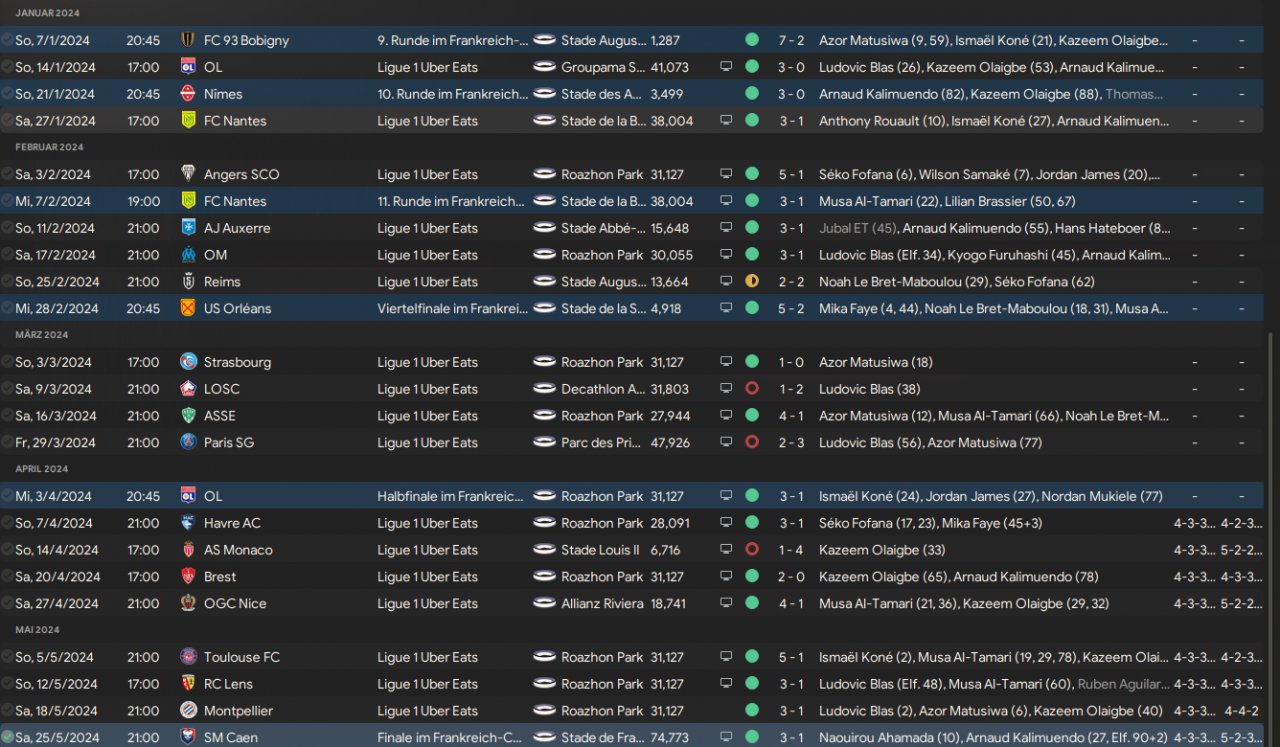
Task: Click the Nîmes club badge
Action: pyautogui.click(x=187, y=94)
